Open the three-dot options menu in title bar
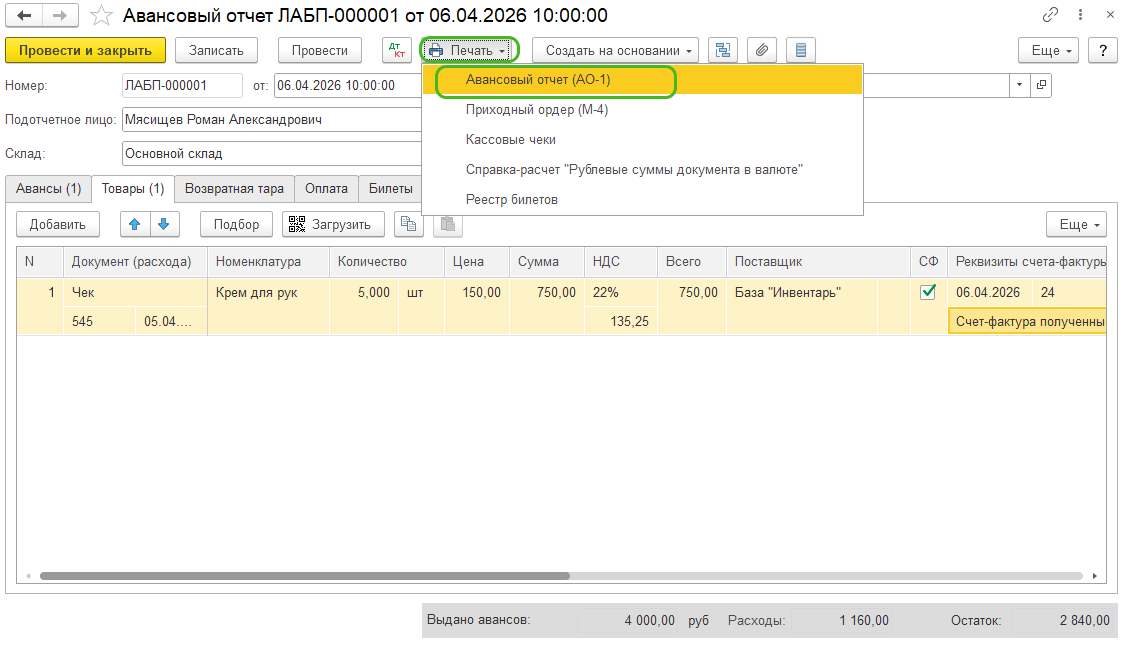The height and width of the screenshot is (645, 1124). click(1080, 14)
